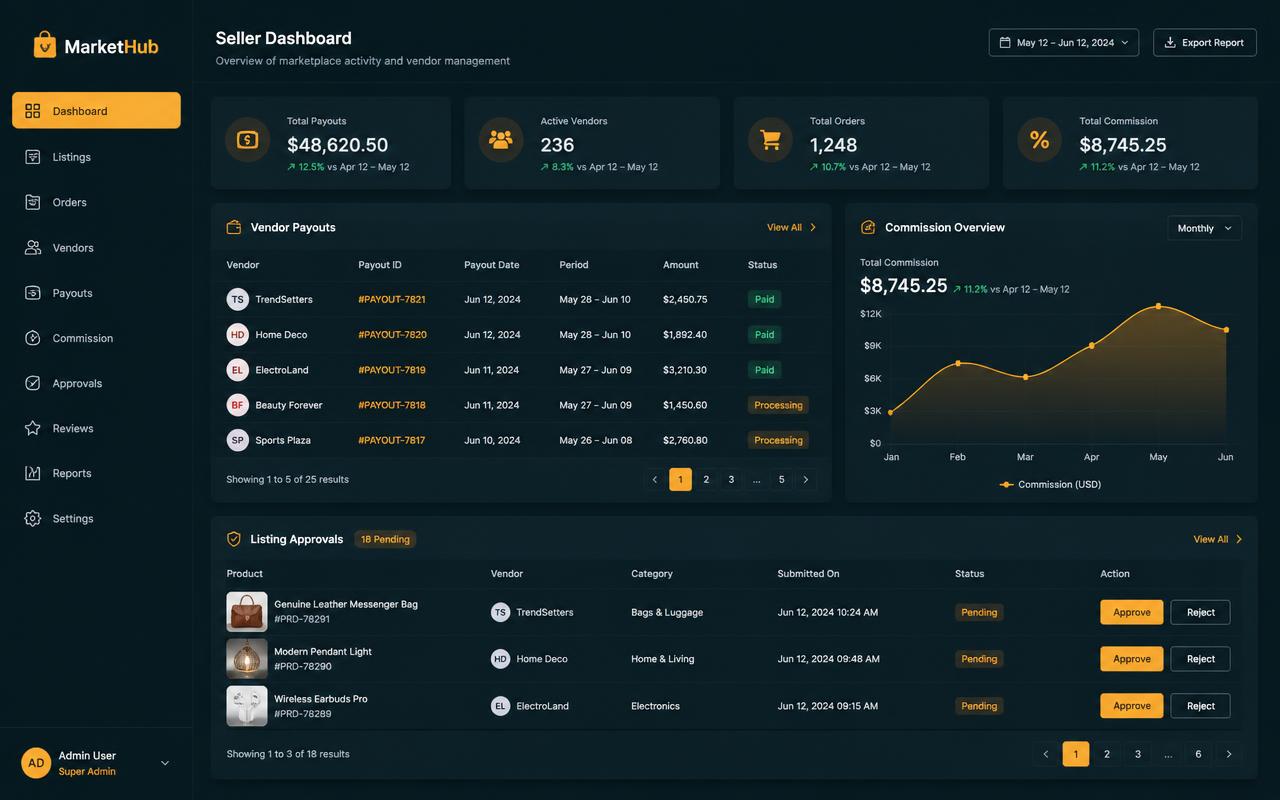Click the Reviews star icon

(x=33, y=428)
